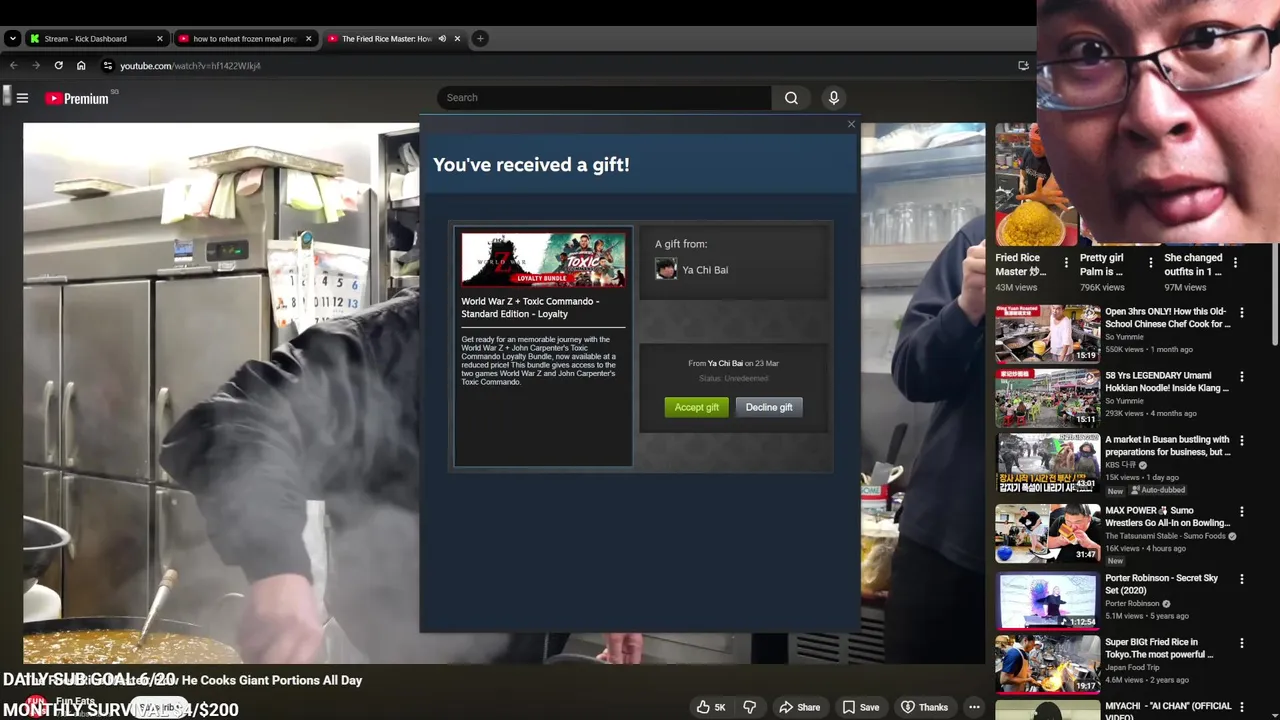Open options for MAX POWER Sumo video
Viewport: 1280px width, 720px height.
tap(1242, 512)
